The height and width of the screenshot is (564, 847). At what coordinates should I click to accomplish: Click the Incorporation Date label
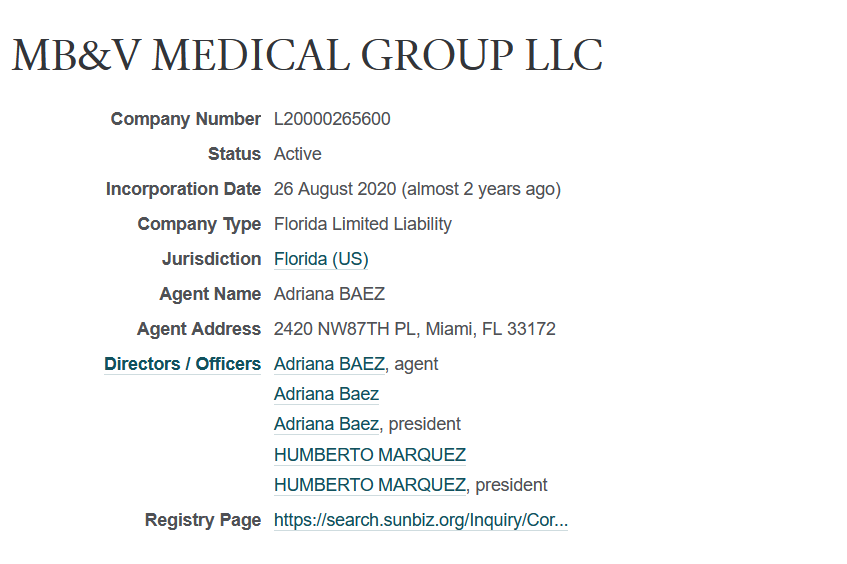[183, 189]
